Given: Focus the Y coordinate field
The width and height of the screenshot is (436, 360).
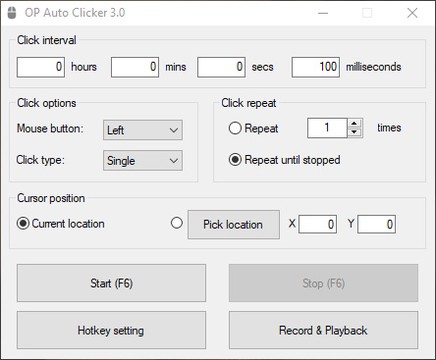Looking at the screenshot, I should pos(376,224).
